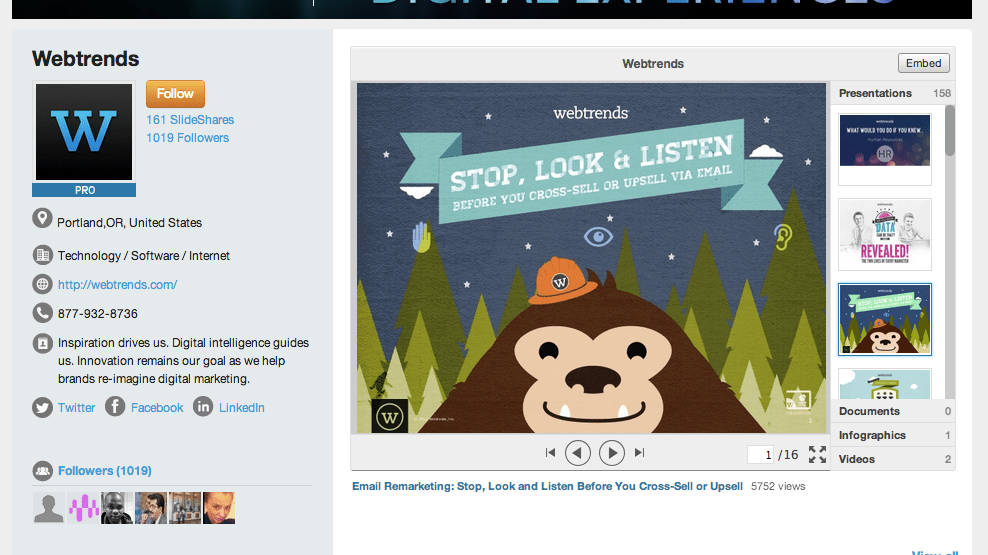This screenshot has height=555, width=988.
Task: Select the Documents section
Action: (x=894, y=411)
